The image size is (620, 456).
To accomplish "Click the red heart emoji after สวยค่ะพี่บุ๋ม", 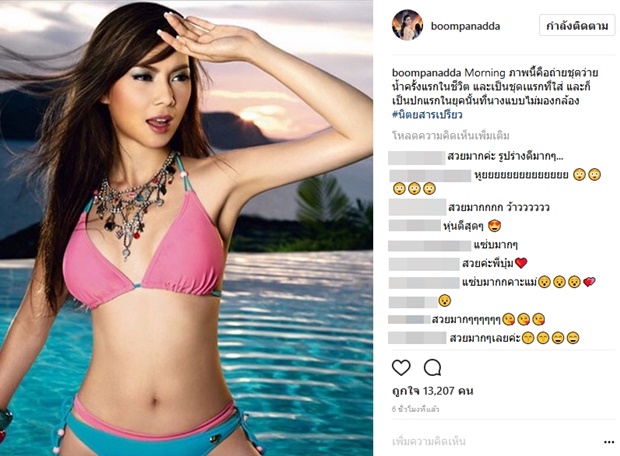I will (x=521, y=263).
